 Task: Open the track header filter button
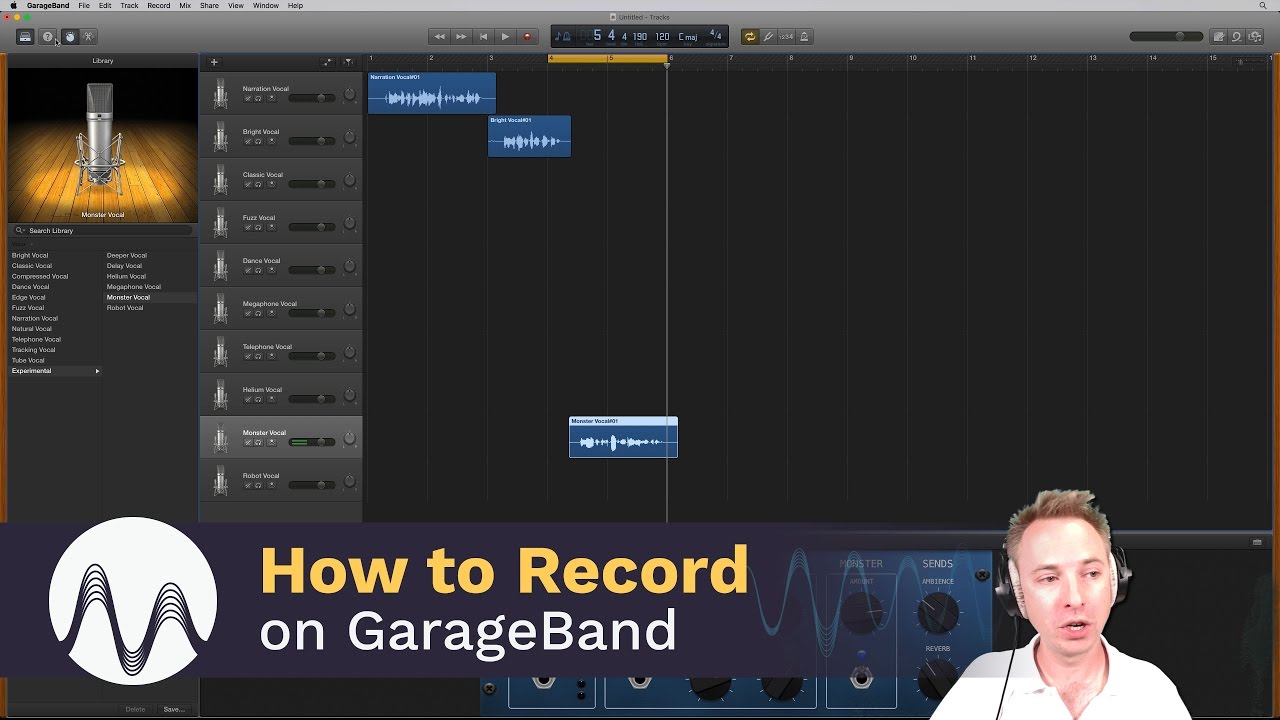pos(348,62)
